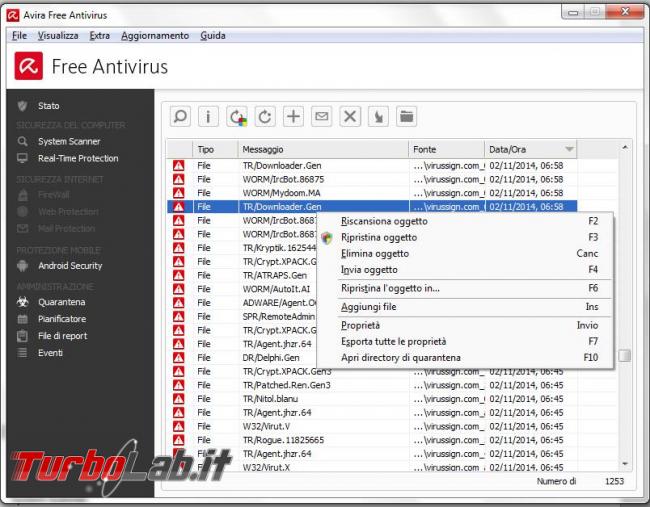
Task: Select the TR/Rogue.11825665 message text
Action: coord(284,440)
